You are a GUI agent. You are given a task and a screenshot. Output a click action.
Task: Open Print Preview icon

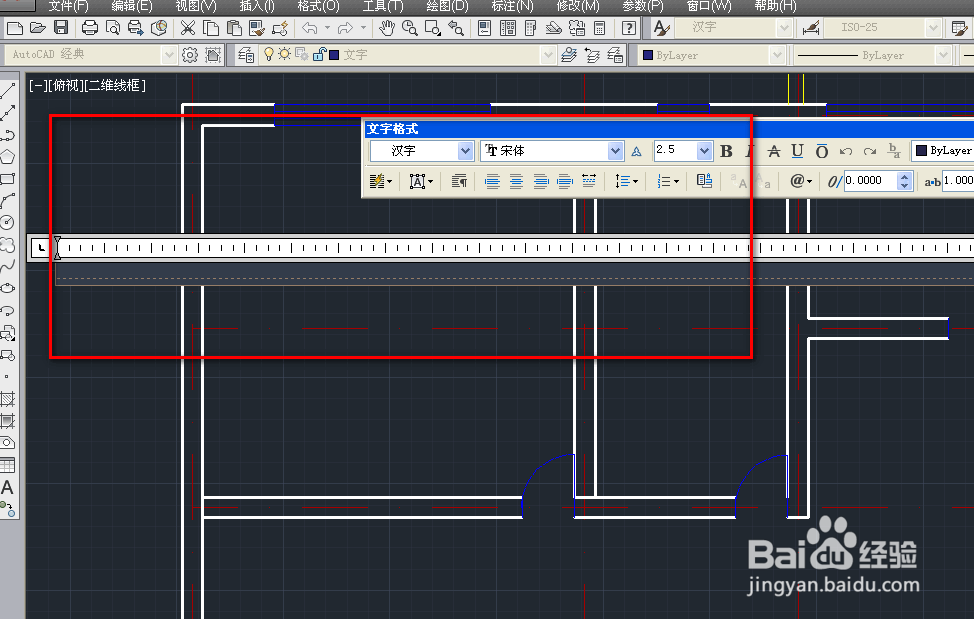click(113, 28)
